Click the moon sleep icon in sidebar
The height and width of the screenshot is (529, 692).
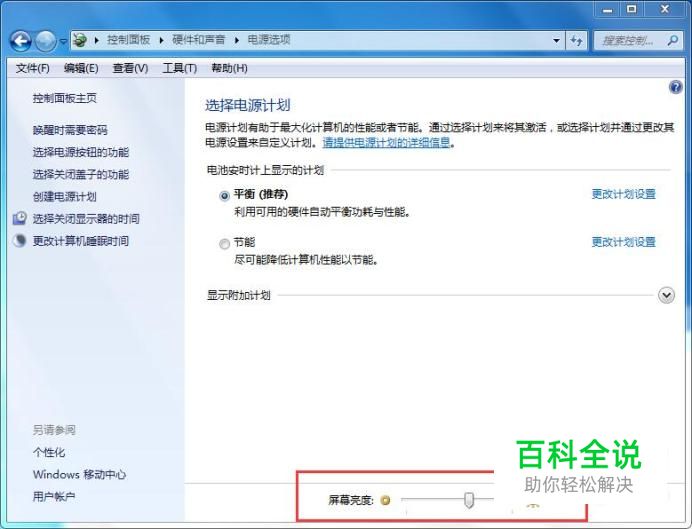pos(20,240)
